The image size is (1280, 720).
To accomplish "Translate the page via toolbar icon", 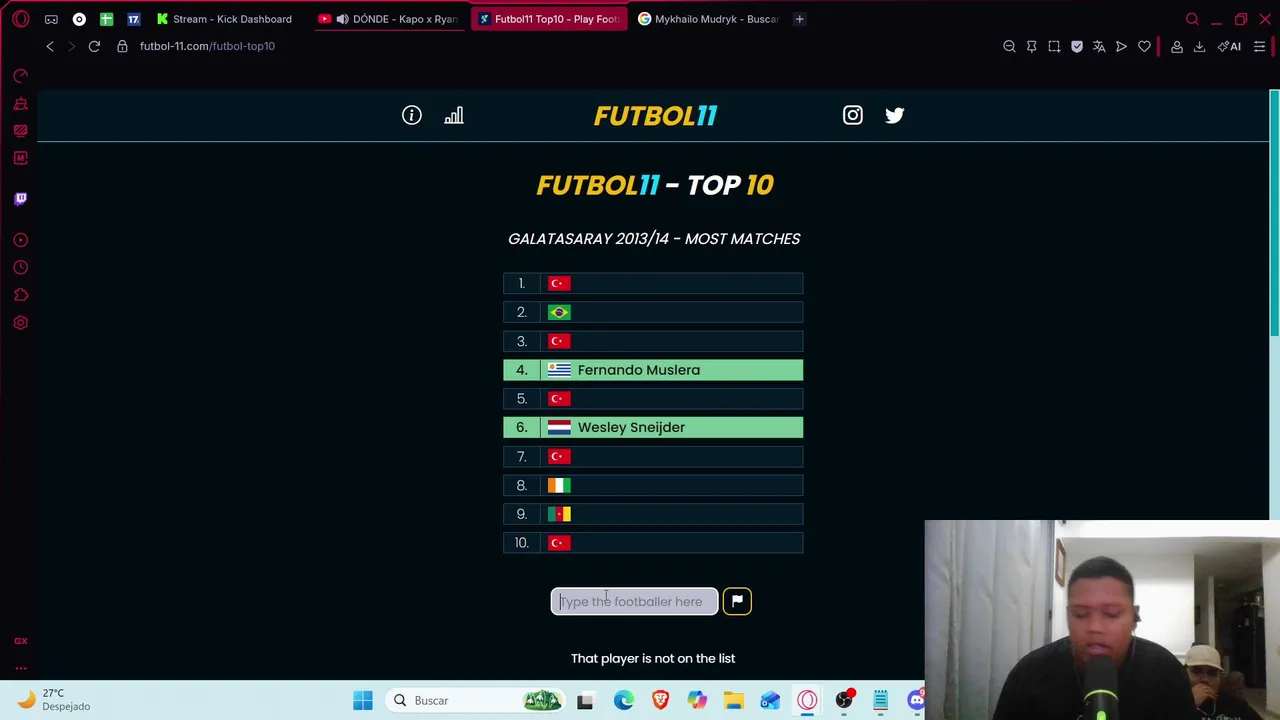I will [x=1099, y=46].
